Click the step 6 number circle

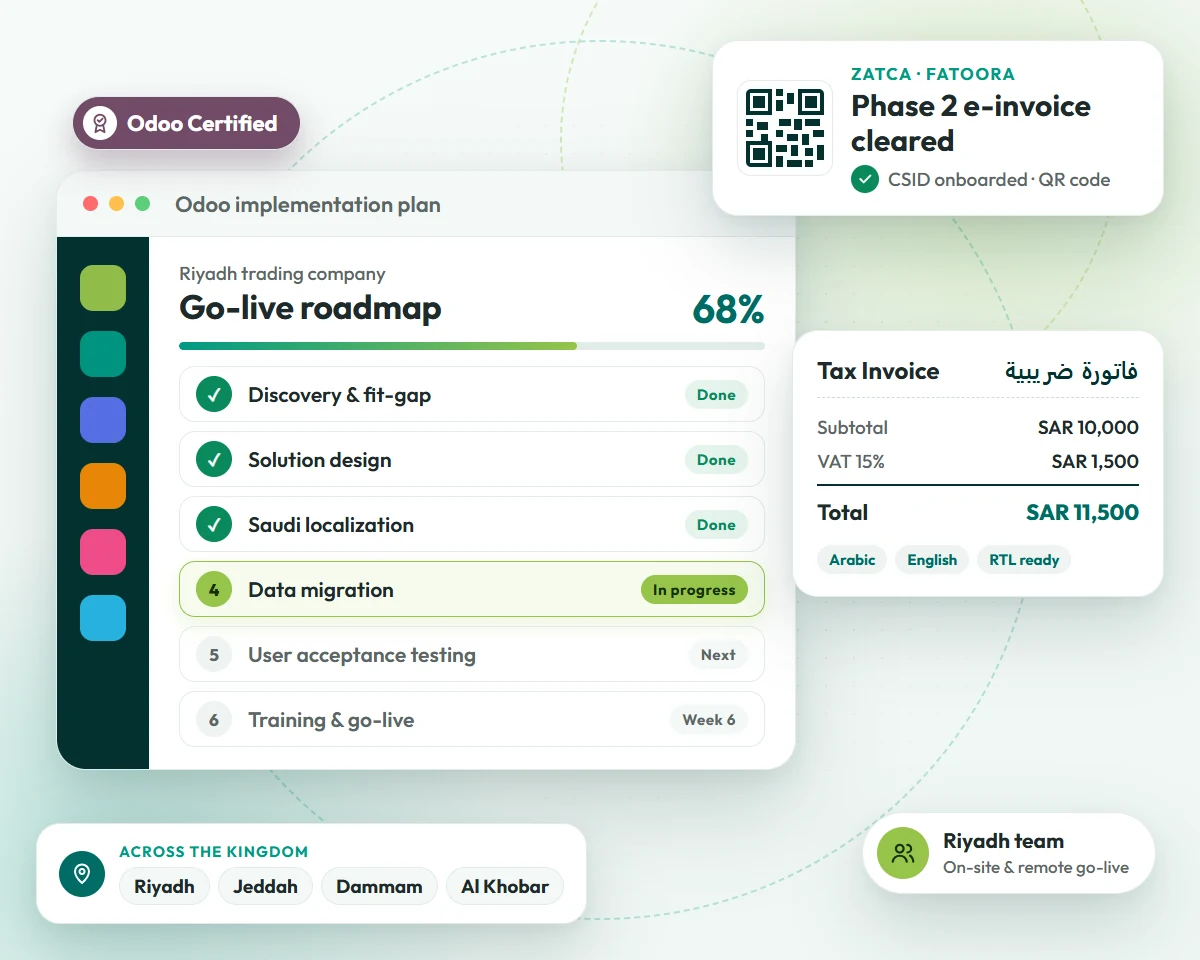pyautogui.click(x=214, y=720)
